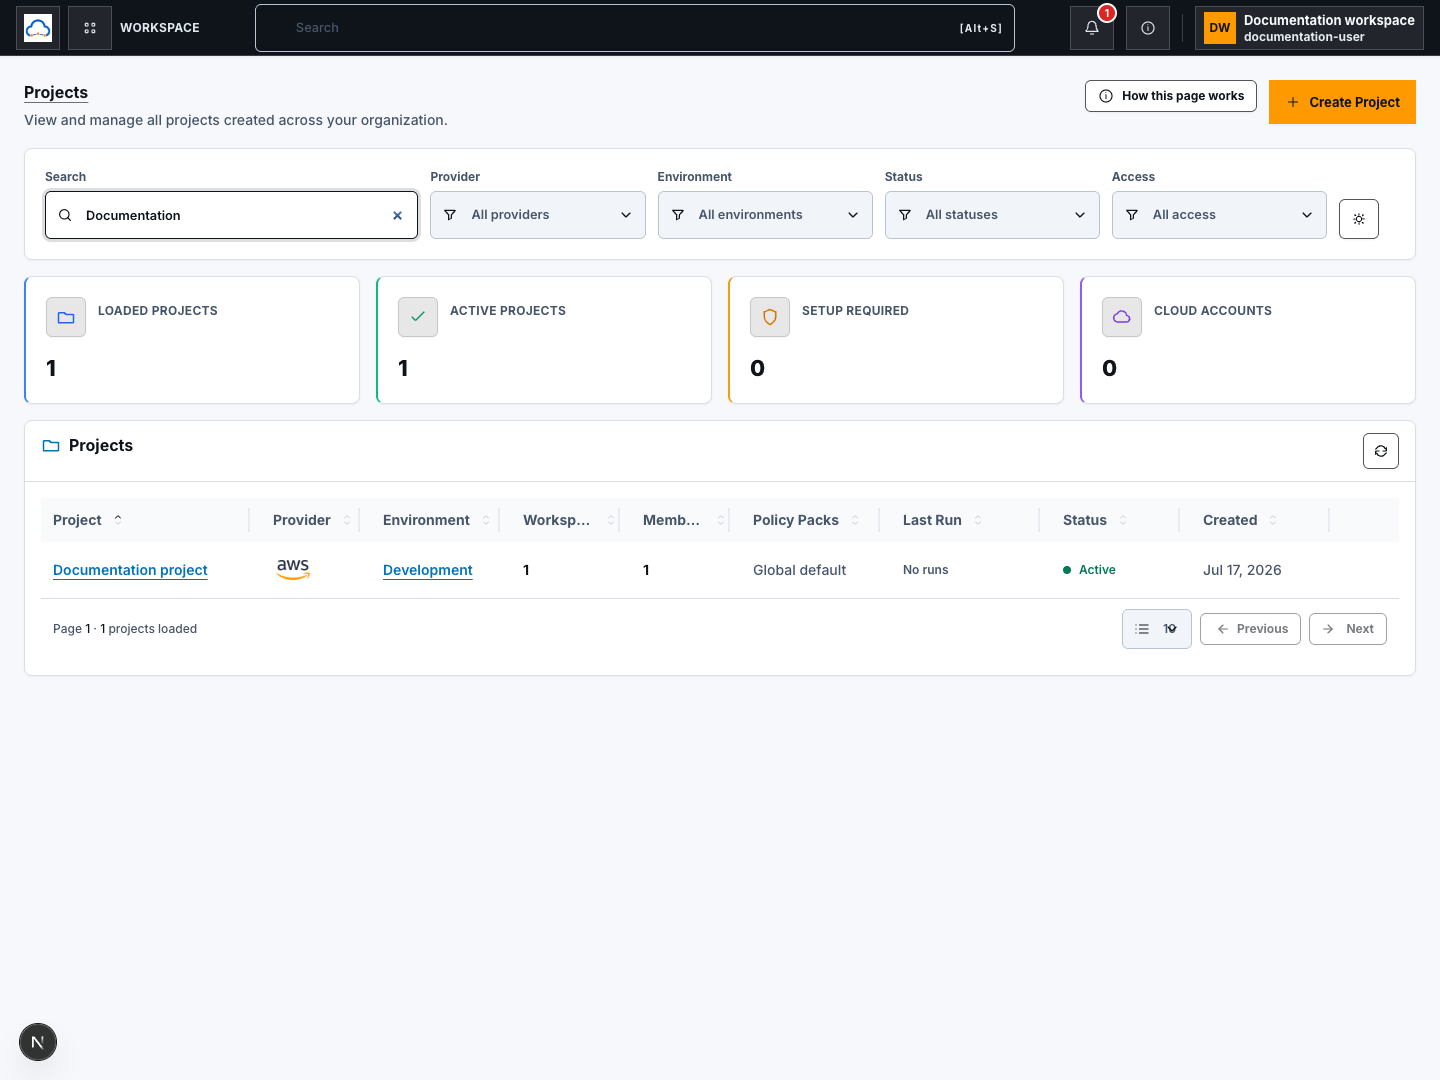1440x1080 pixels.
Task: Click the Active Projects card
Action: click(x=544, y=340)
